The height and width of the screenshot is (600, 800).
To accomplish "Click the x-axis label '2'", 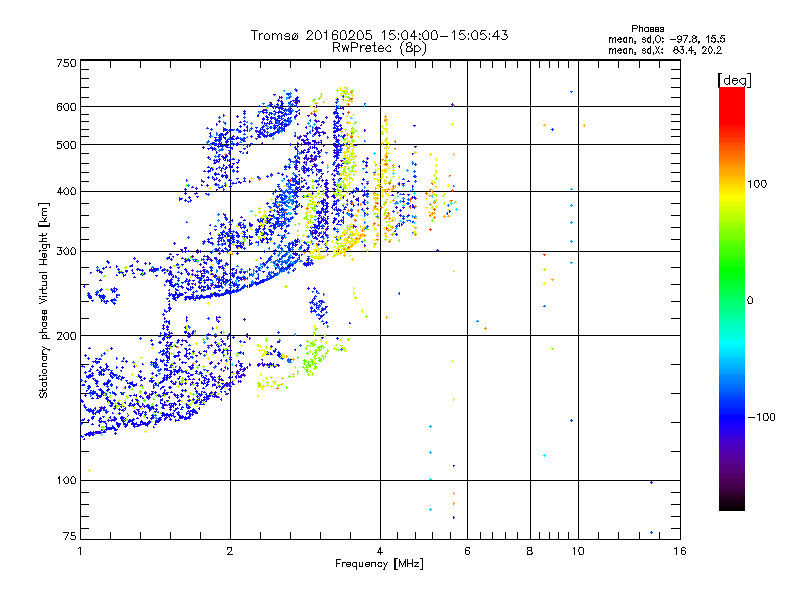I will click(230, 551).
